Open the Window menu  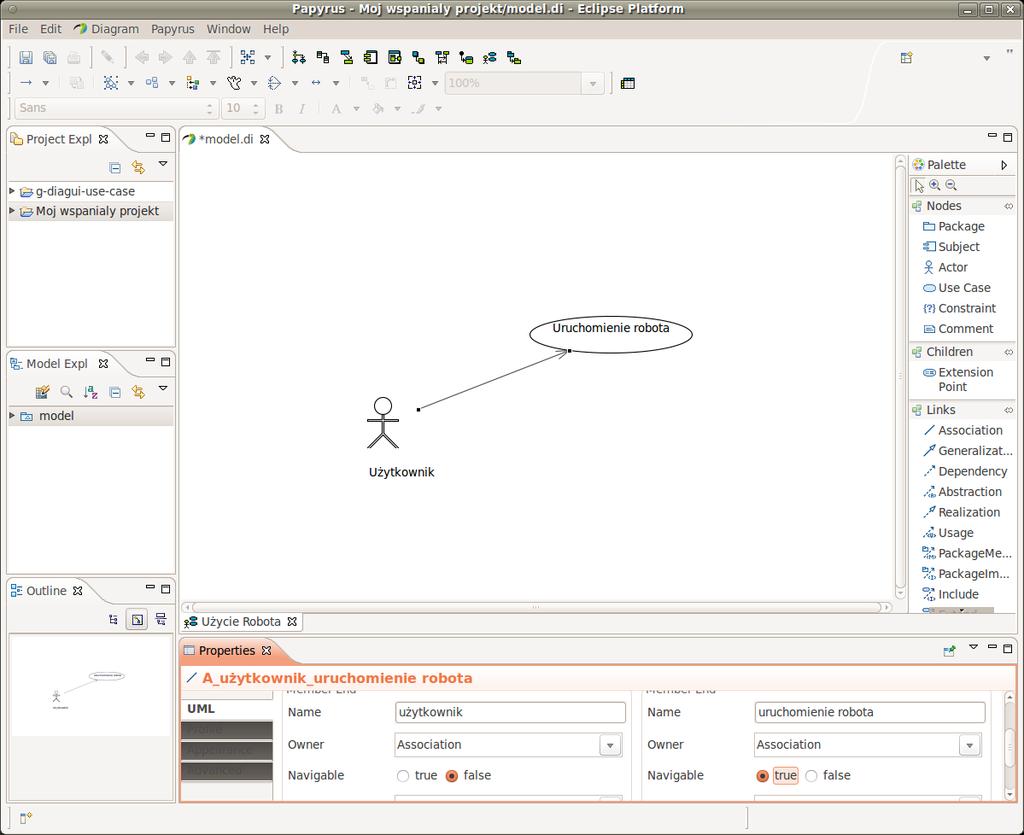point(229,29)
